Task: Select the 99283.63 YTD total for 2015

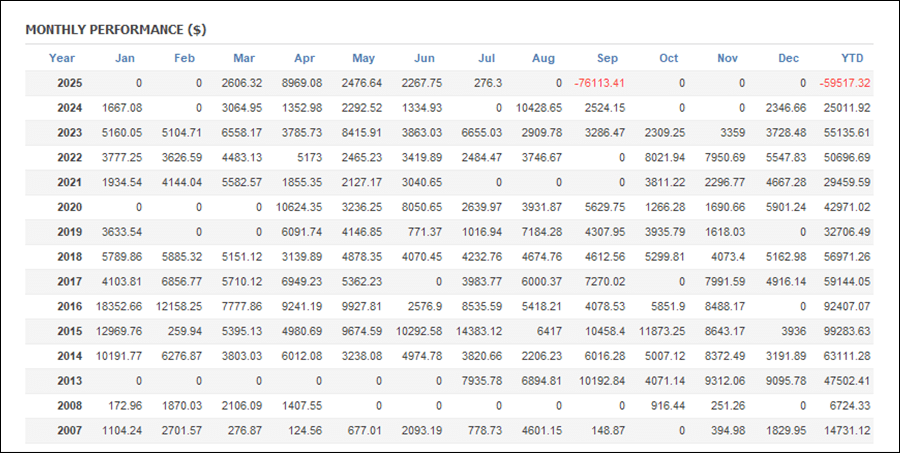Action: tap(844, 331)
